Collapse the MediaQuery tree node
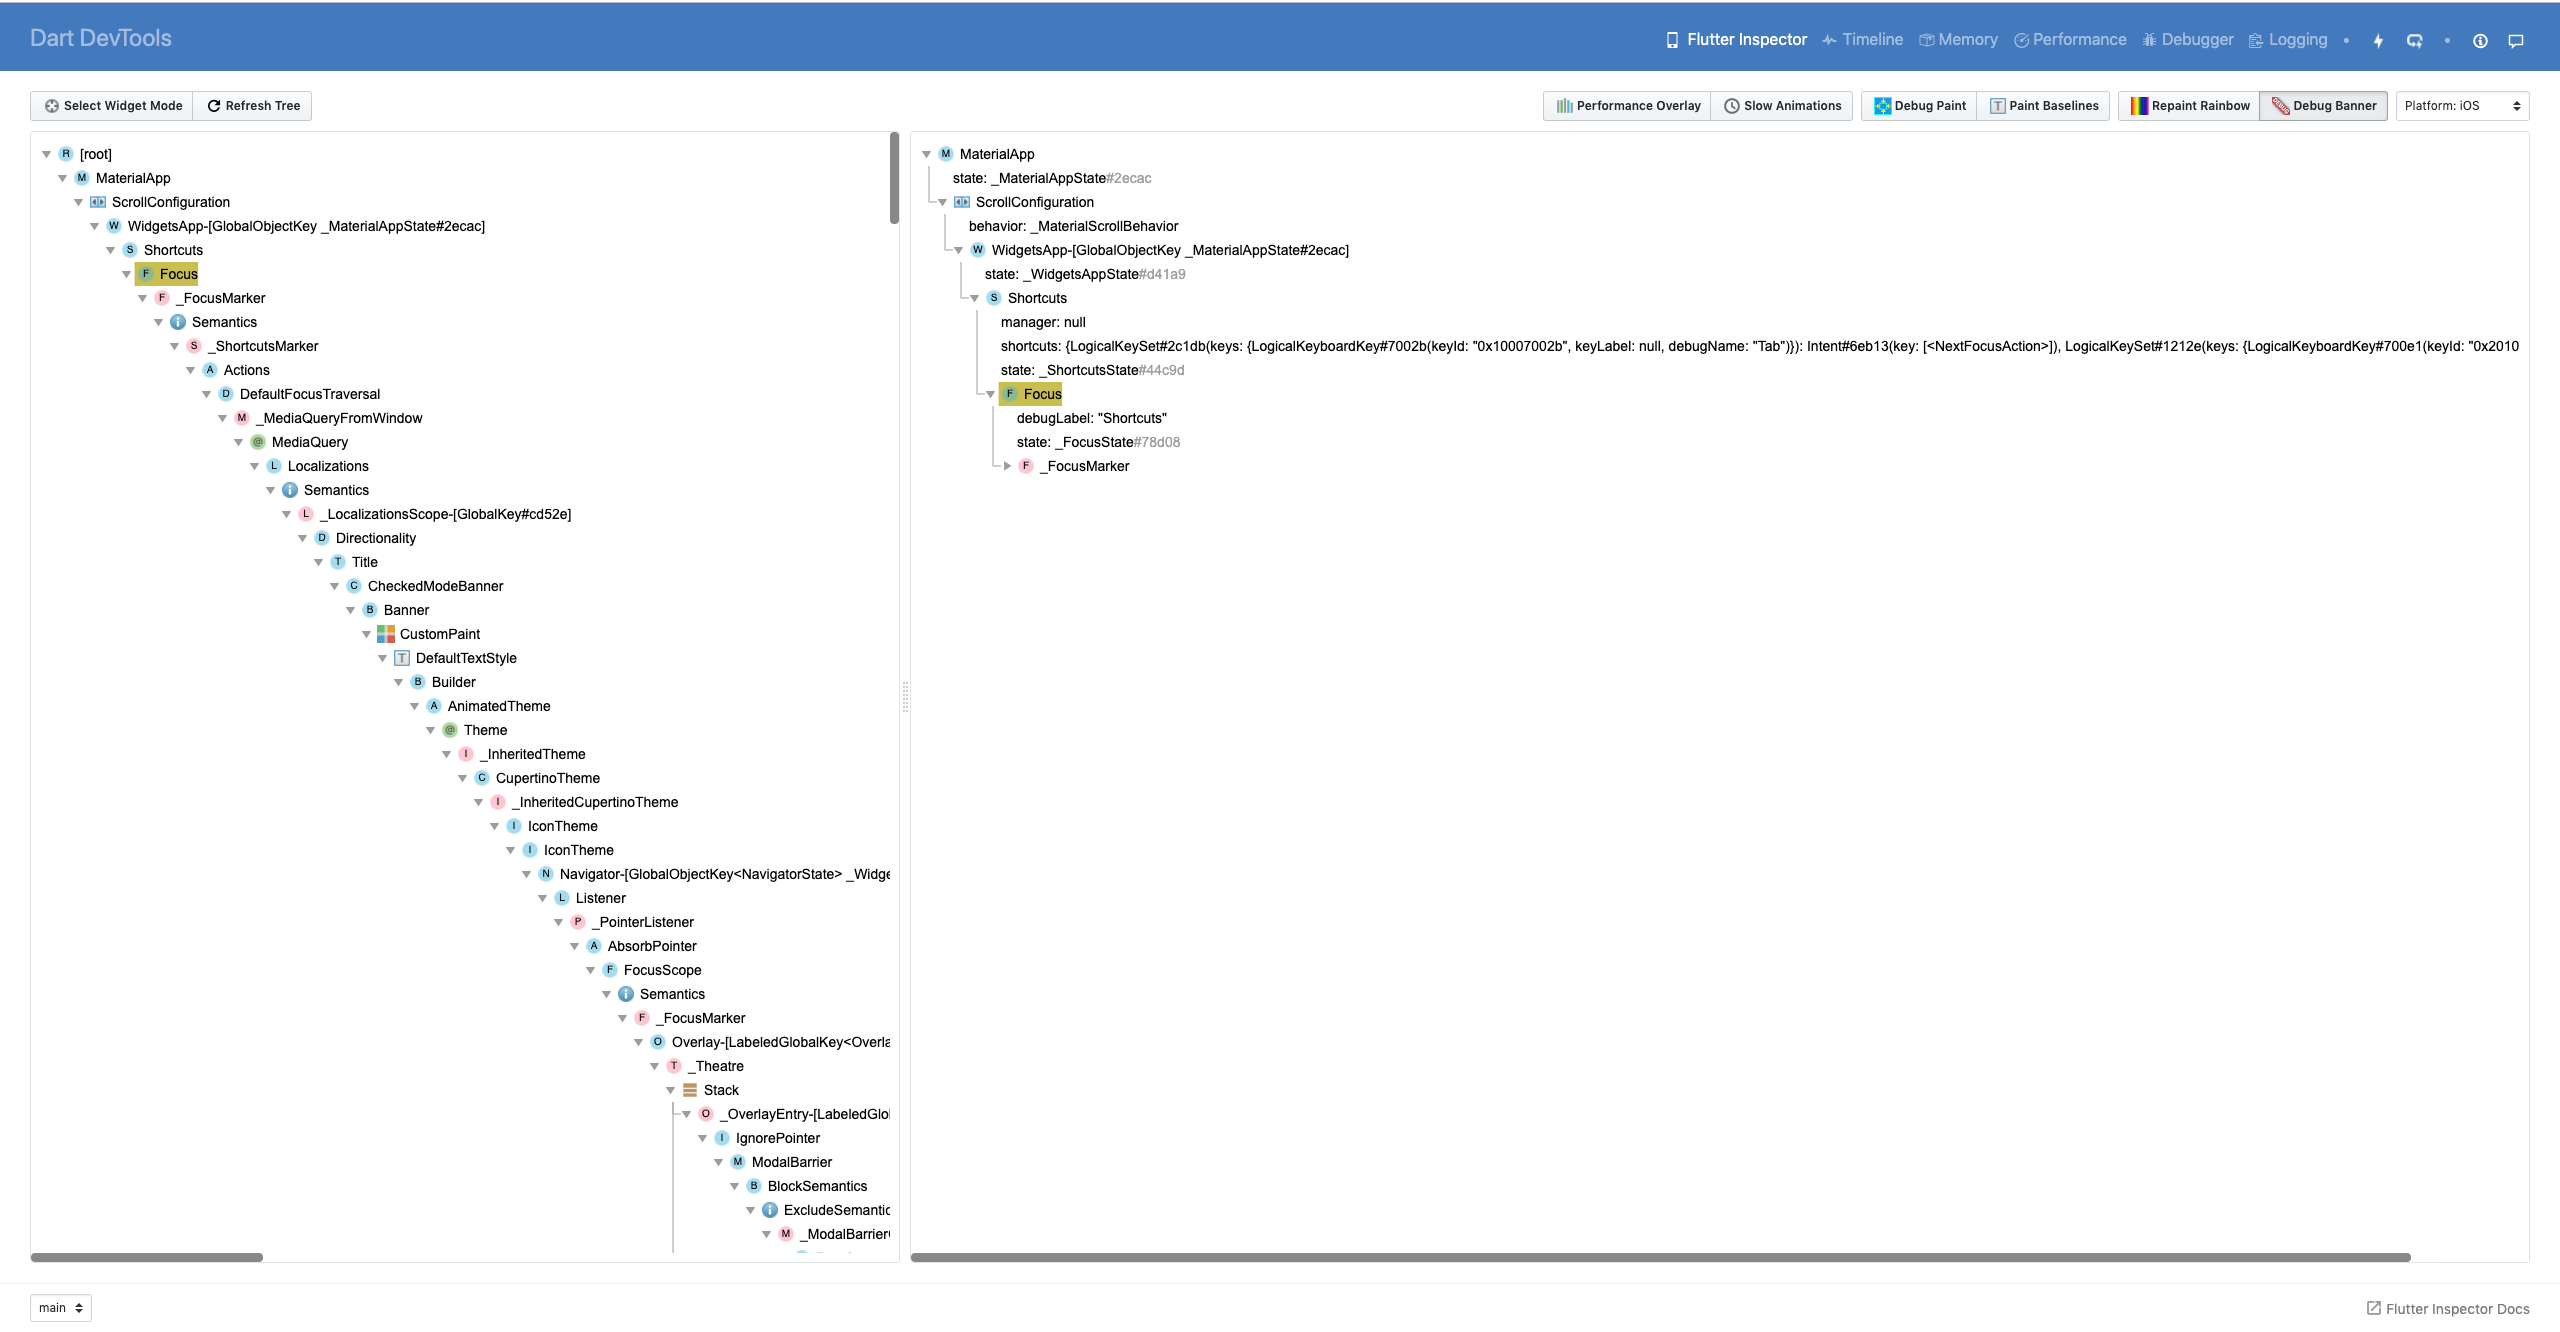The width and height of the screenshot is (2560, 1332). 239,441
